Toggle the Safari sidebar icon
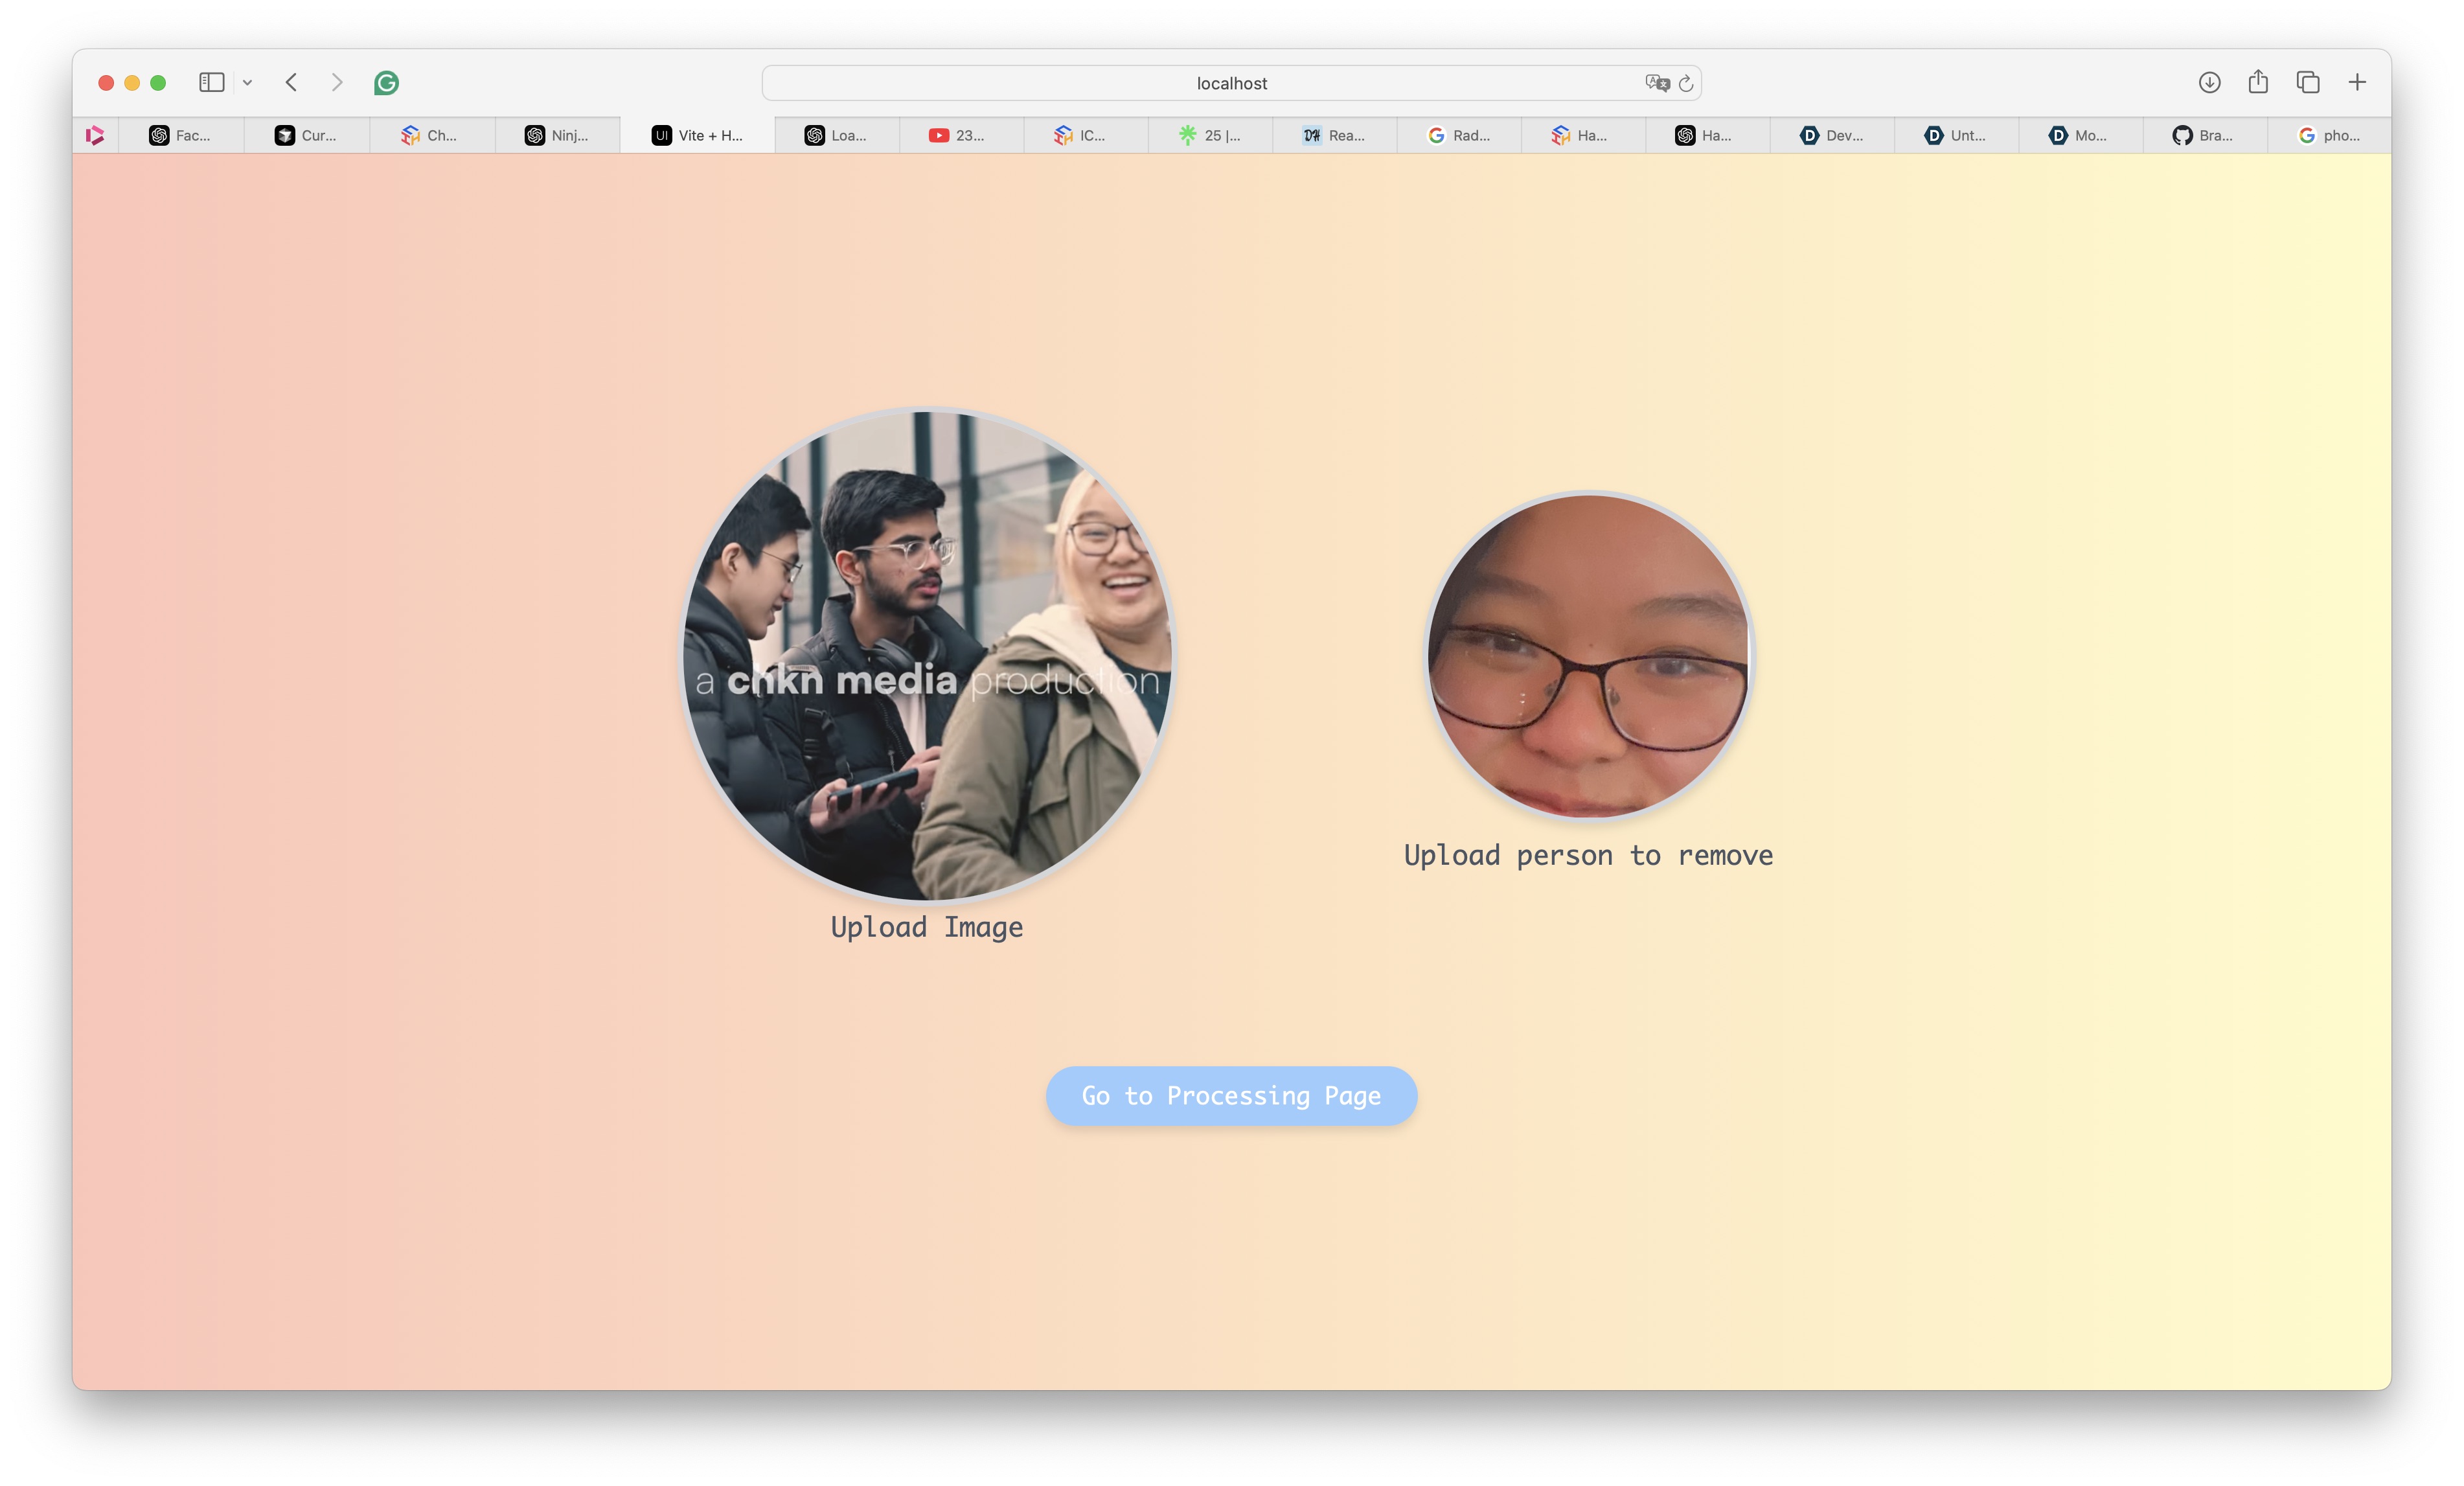Viewport: 2464px width, 1486px height. click(x=211, y=83)
